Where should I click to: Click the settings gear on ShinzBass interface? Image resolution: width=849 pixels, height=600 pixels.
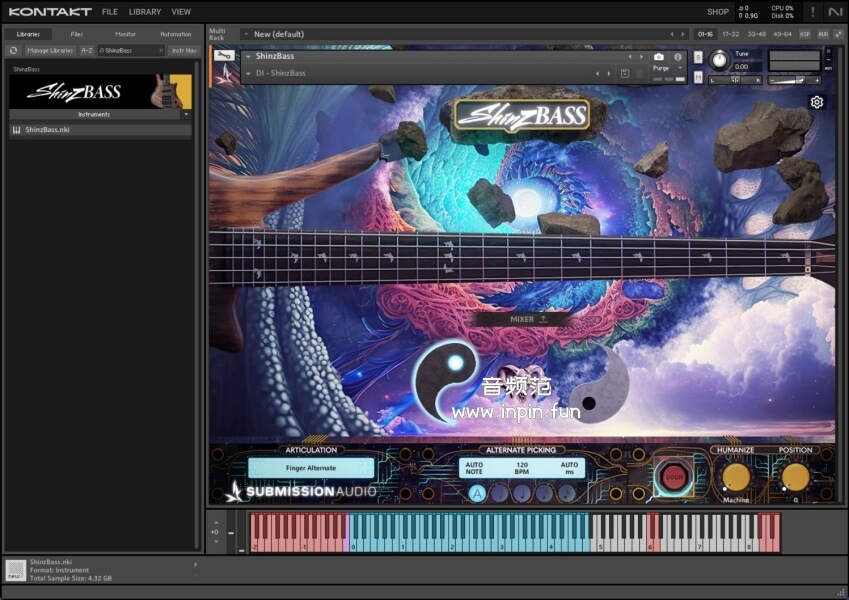pos(817,102)
